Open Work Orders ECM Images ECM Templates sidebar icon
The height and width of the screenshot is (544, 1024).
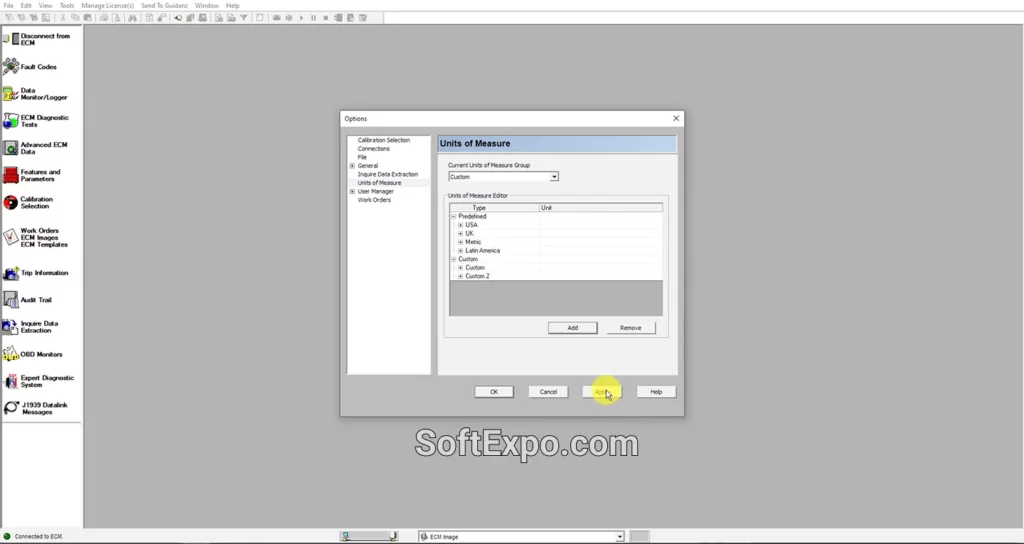10,237
